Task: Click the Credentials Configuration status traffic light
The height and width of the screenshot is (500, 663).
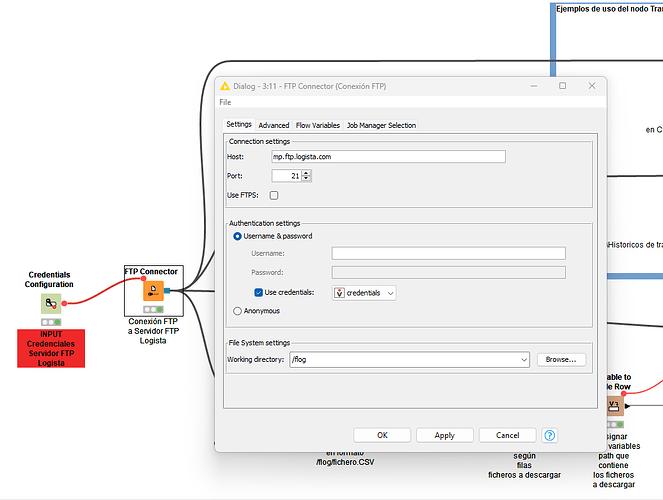Action: point(51,322)
